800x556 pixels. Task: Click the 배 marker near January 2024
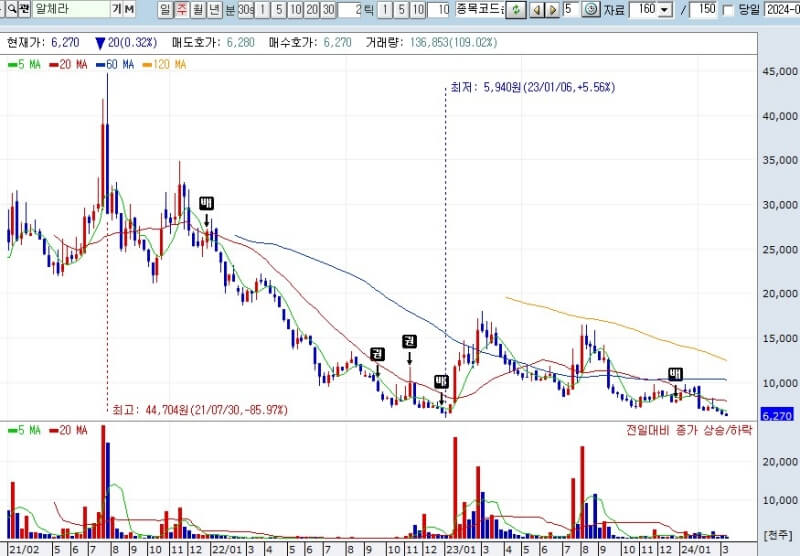[676, 374]
